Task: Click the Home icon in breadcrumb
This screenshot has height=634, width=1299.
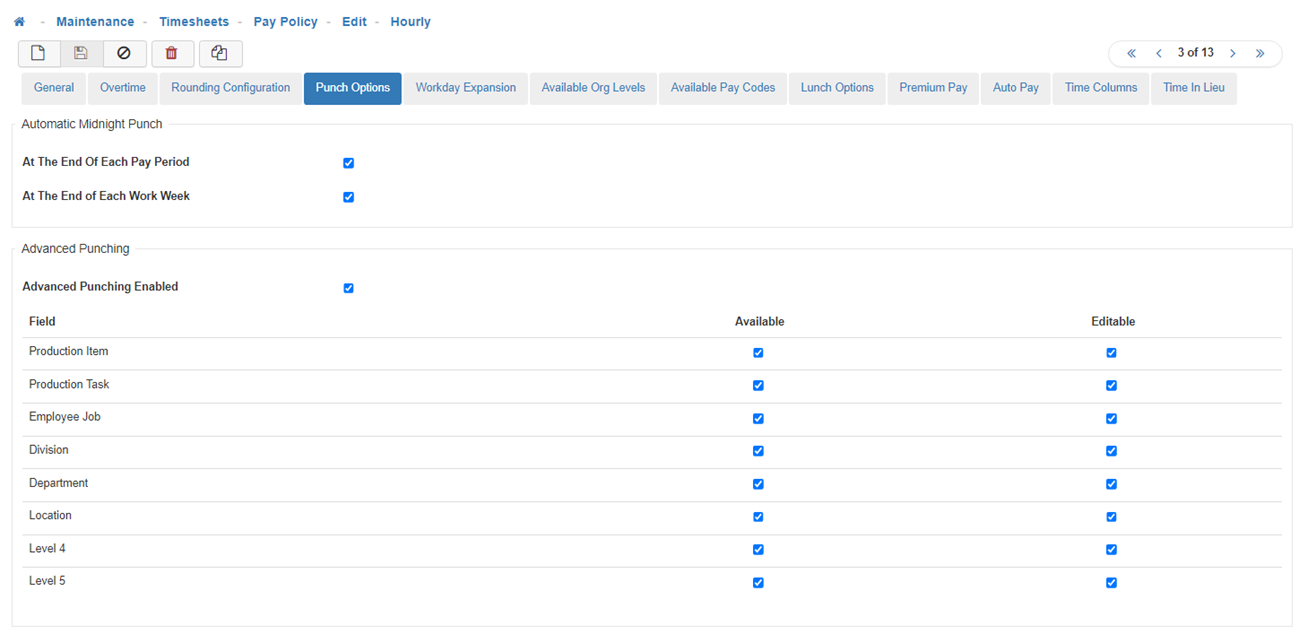Action: pos(19,22)
